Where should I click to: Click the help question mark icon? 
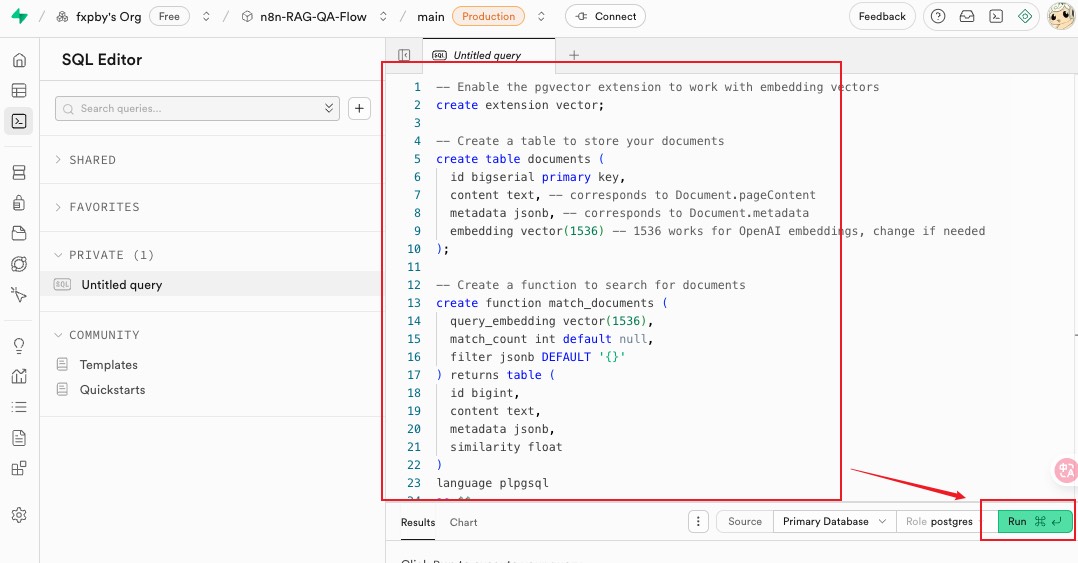pos(937,16)
